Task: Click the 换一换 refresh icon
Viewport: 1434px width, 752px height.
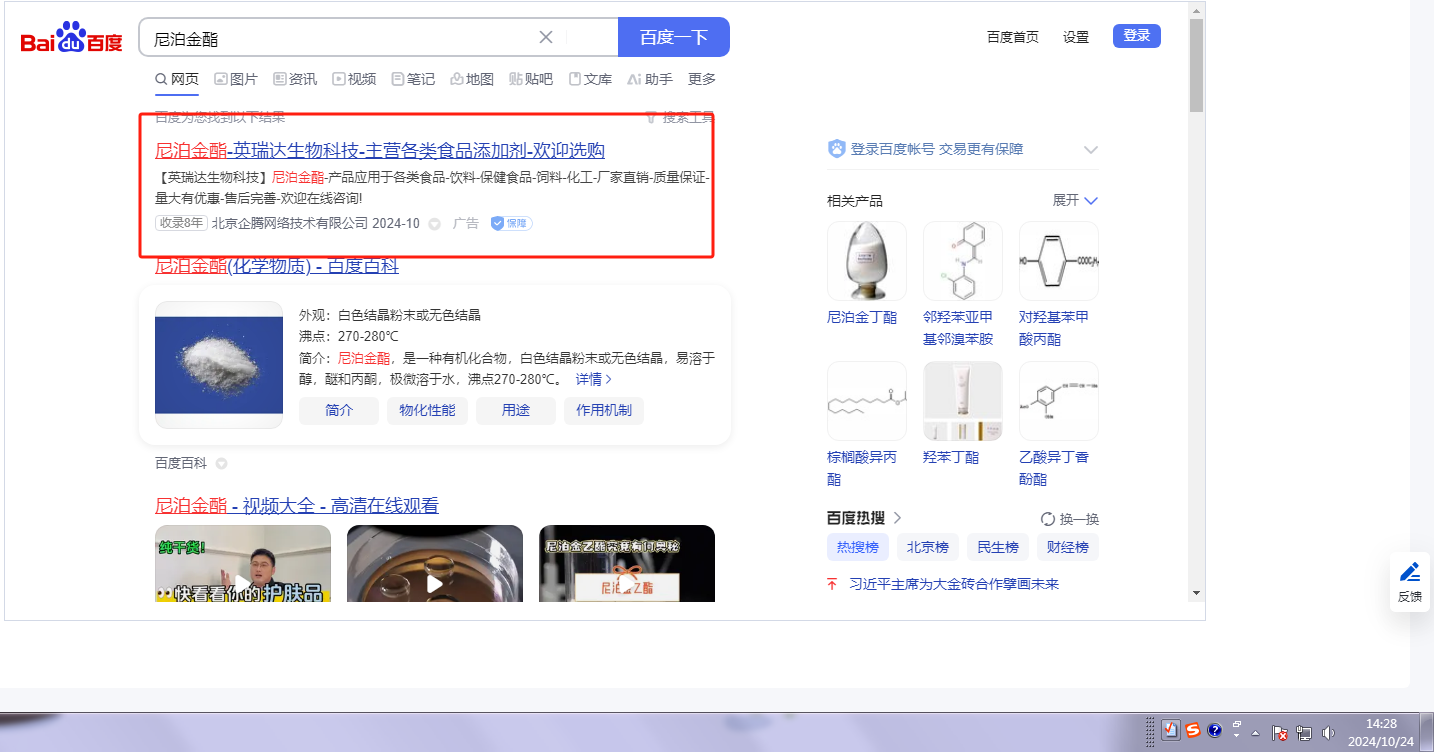Action: tap(1048, 519)
